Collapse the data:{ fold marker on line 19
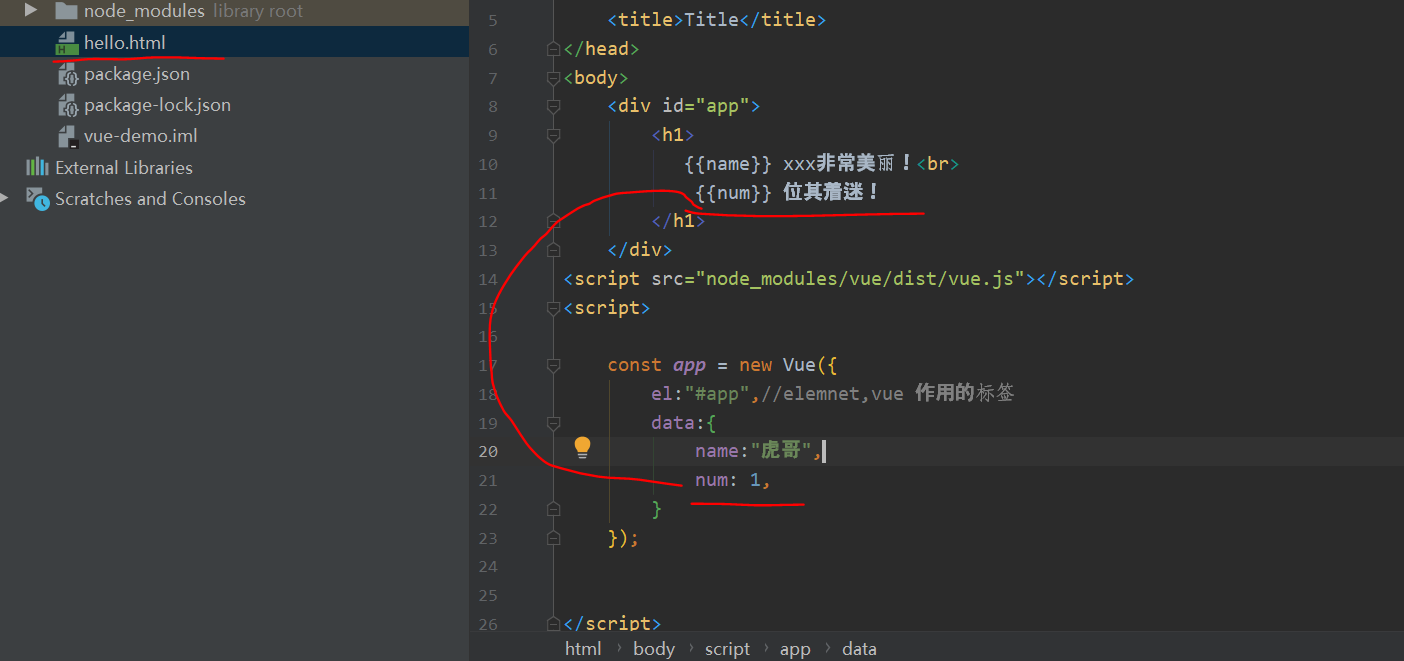1404x661 pixels. point(554,423)
